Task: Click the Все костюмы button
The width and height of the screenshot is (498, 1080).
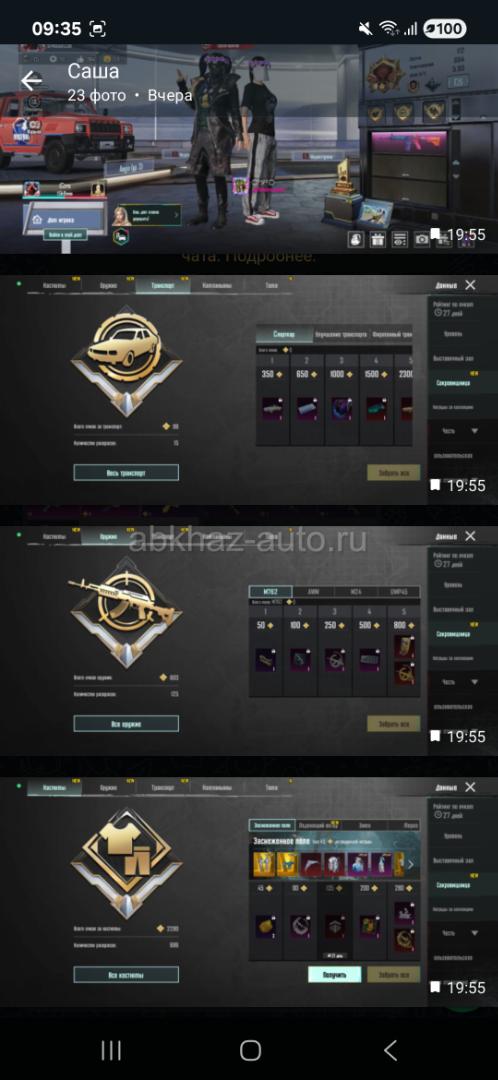Action: (126, 975)
